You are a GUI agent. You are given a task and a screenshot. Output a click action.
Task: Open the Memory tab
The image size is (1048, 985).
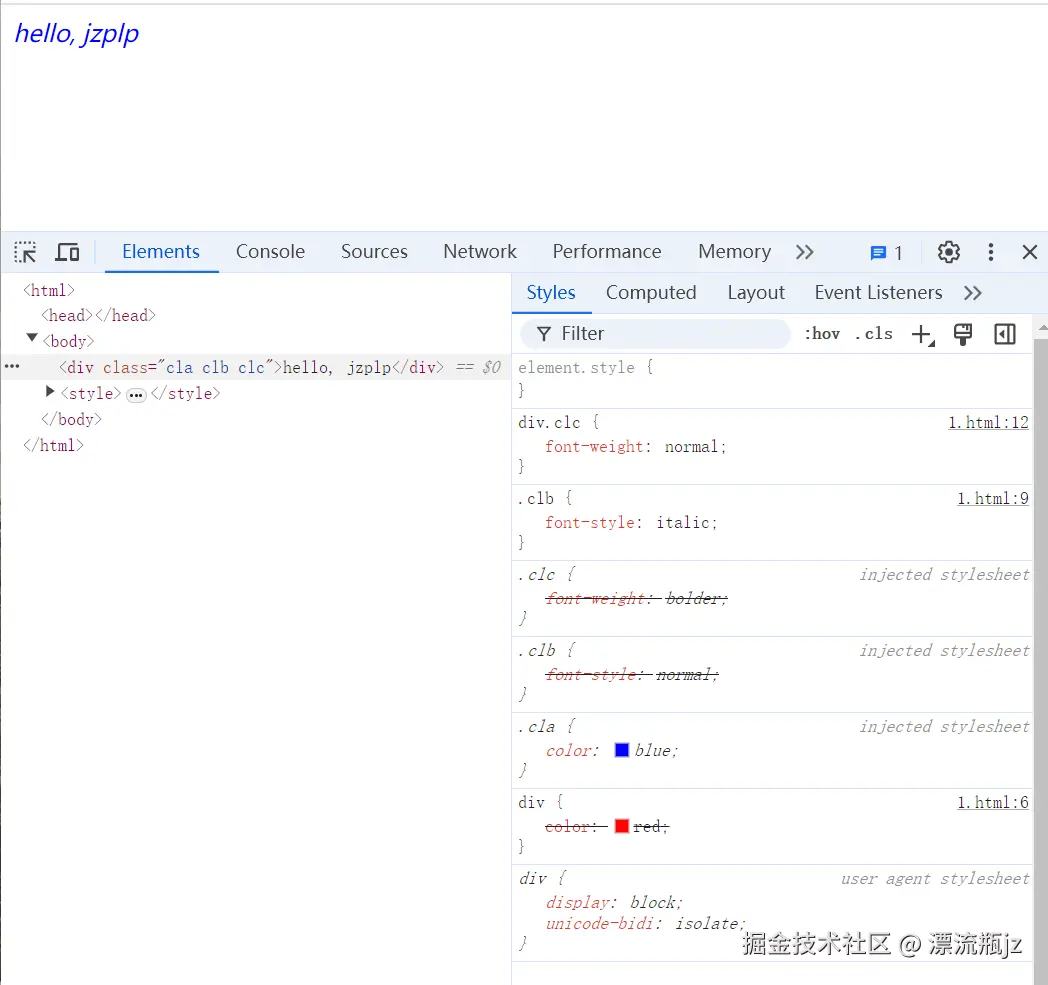735,251
